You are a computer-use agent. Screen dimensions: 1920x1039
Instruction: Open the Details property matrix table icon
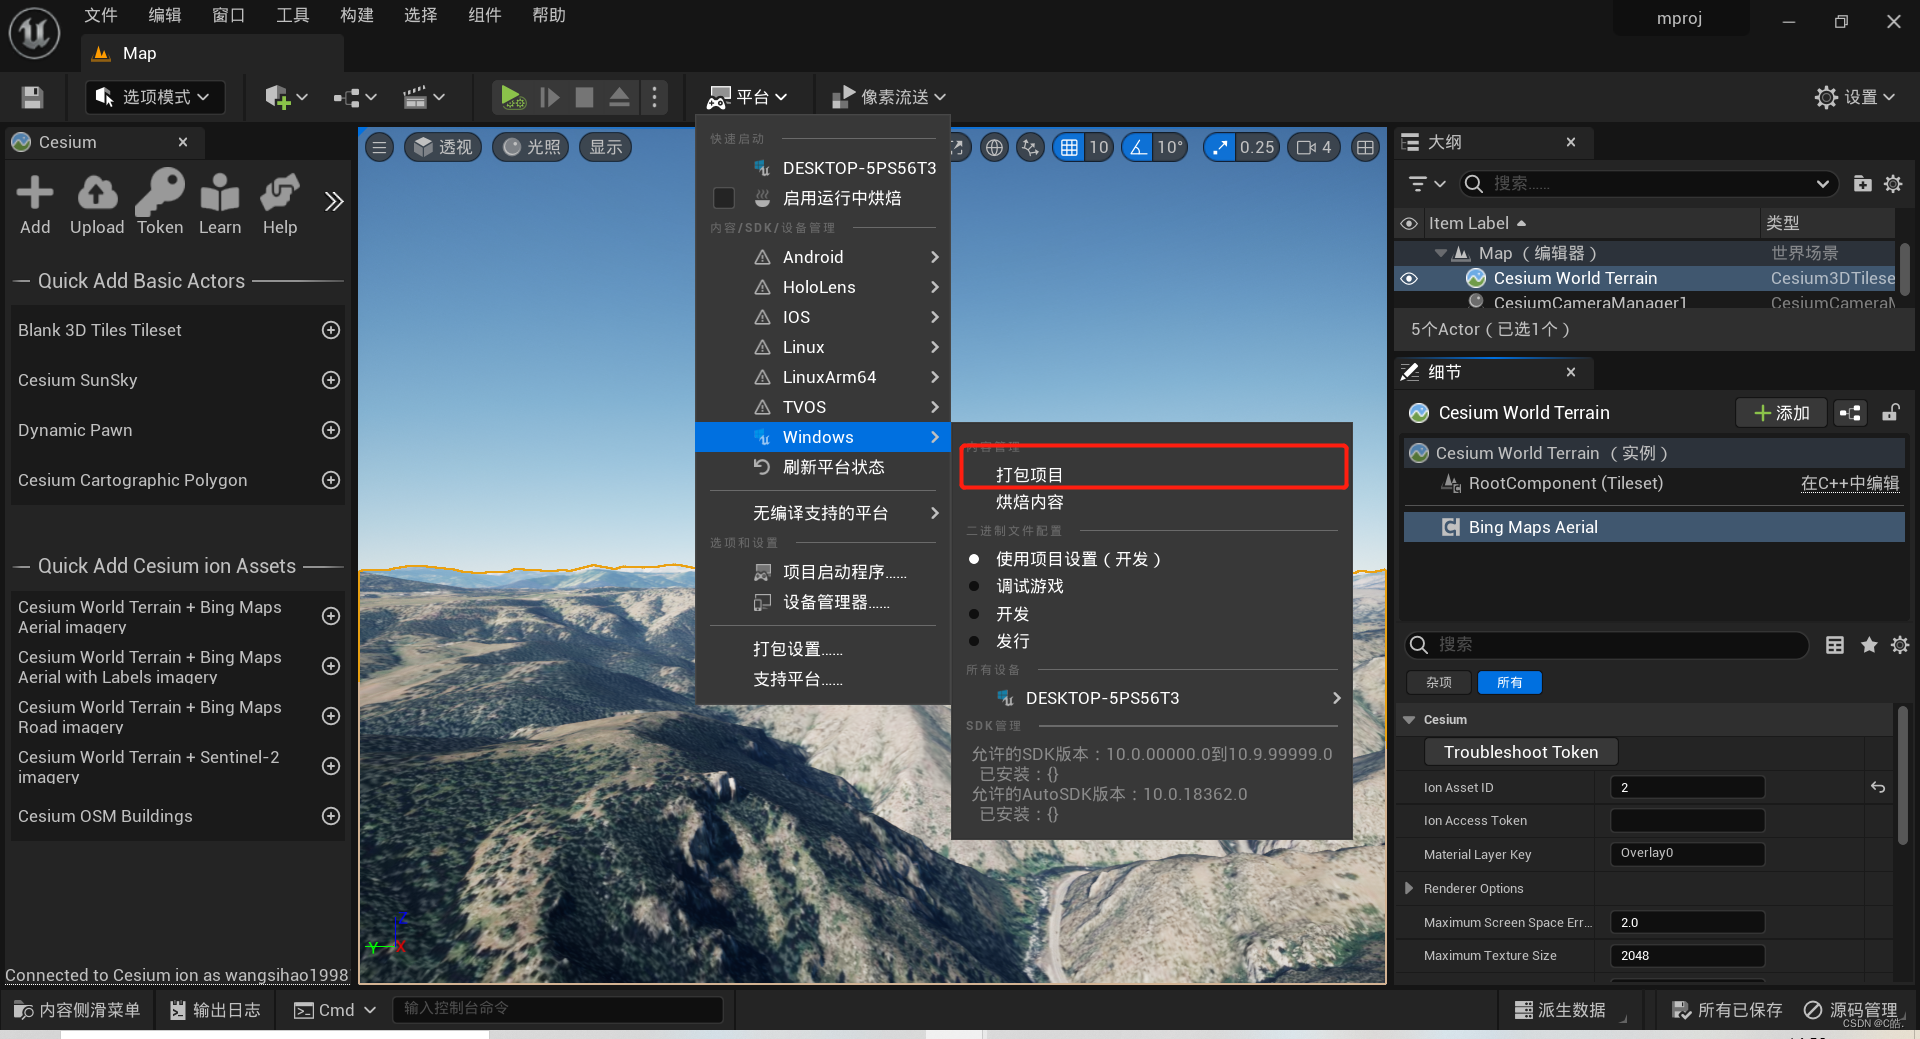click(1835, 645)
